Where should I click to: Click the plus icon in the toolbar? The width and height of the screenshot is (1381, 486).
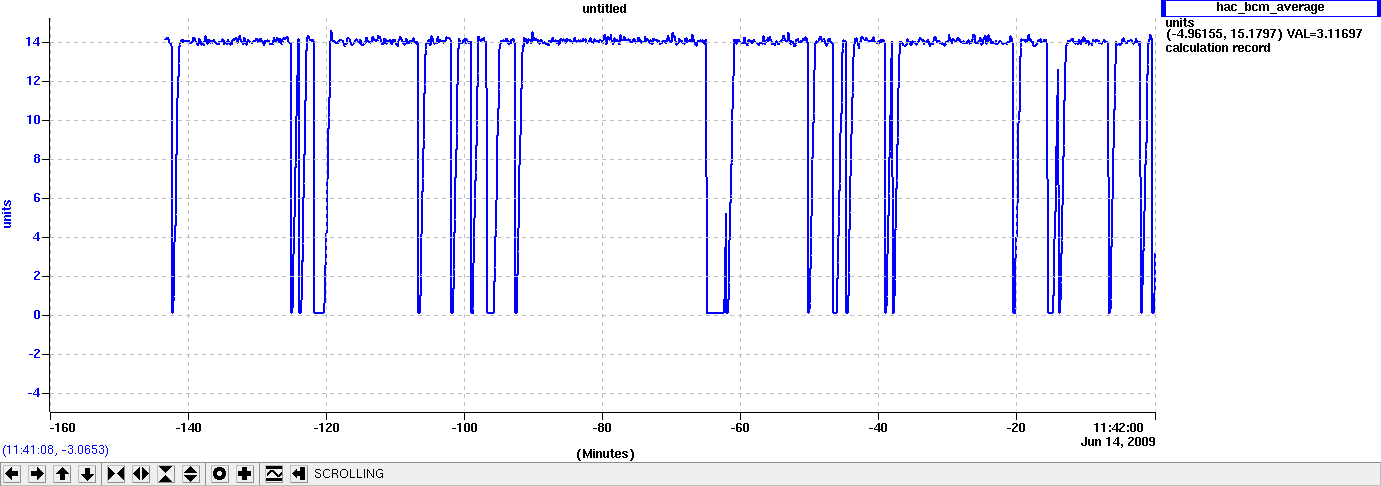(x=245, y=474)
